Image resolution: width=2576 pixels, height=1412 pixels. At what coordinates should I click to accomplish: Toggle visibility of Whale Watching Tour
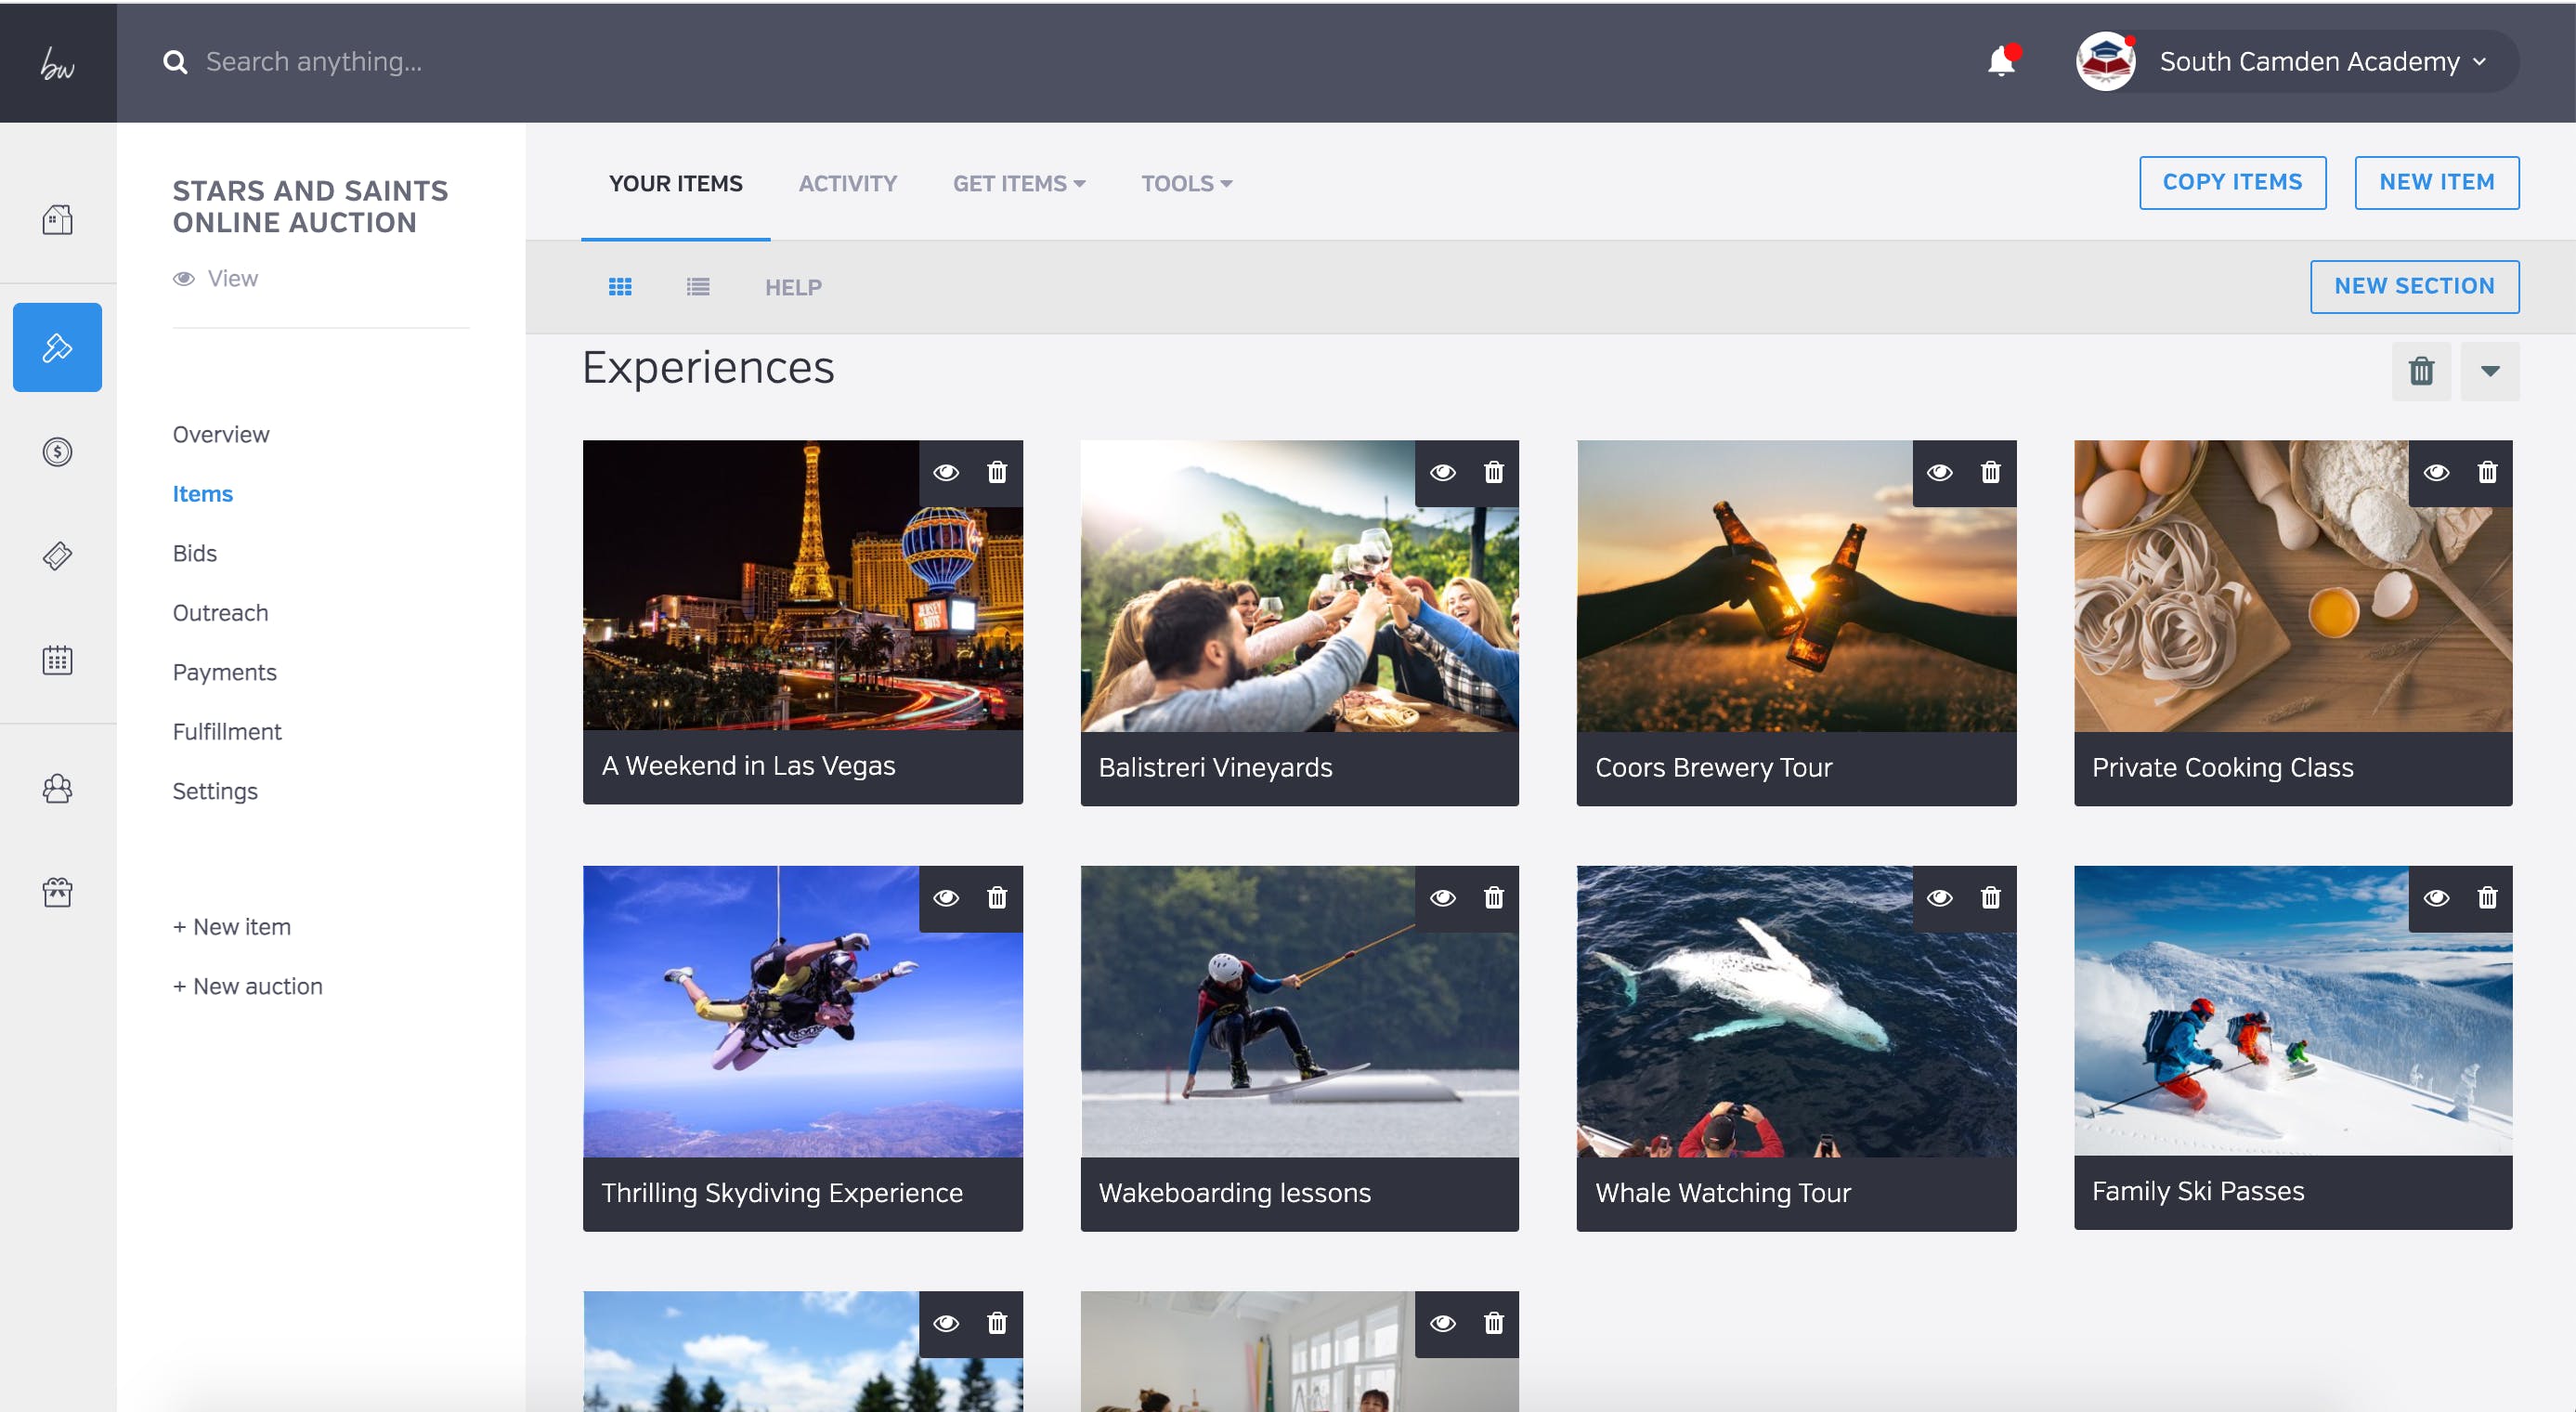click(1940, 898)
